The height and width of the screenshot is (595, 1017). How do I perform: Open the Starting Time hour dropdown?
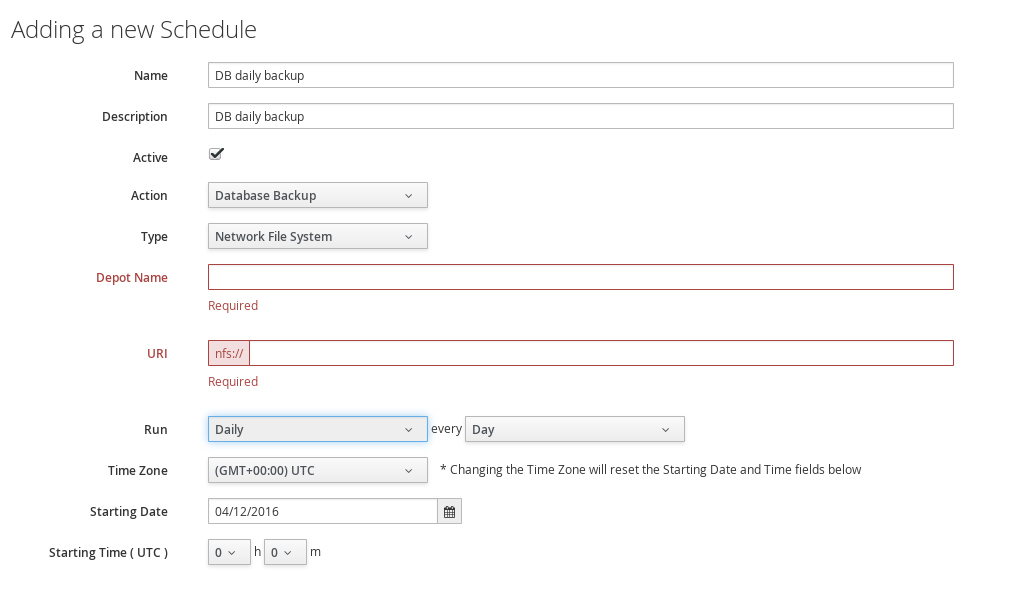point(229,552)
